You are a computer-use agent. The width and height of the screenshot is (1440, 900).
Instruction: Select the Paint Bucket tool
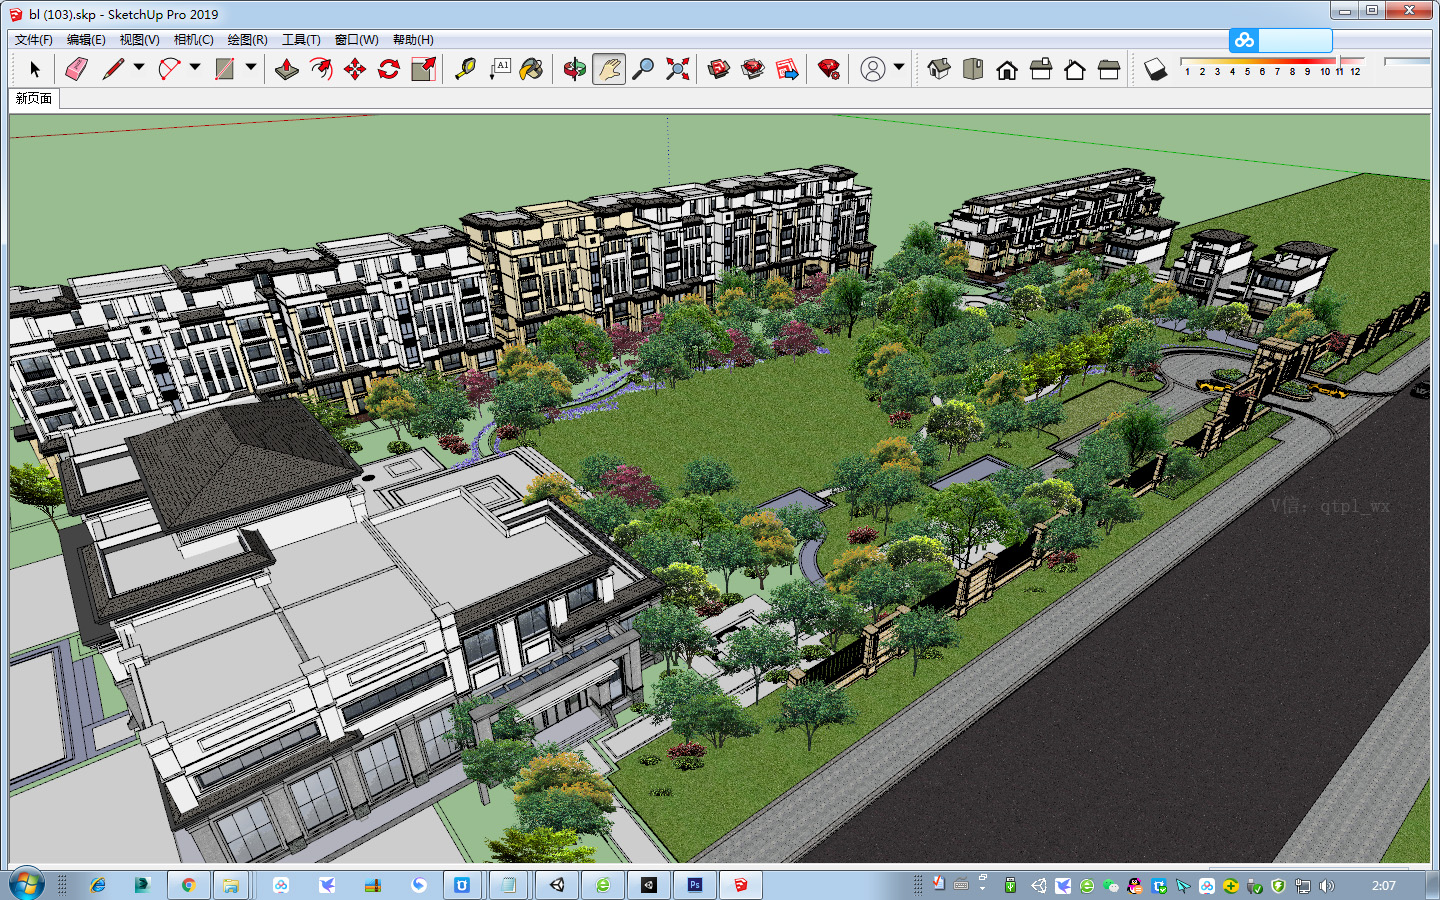pos(533,69)
